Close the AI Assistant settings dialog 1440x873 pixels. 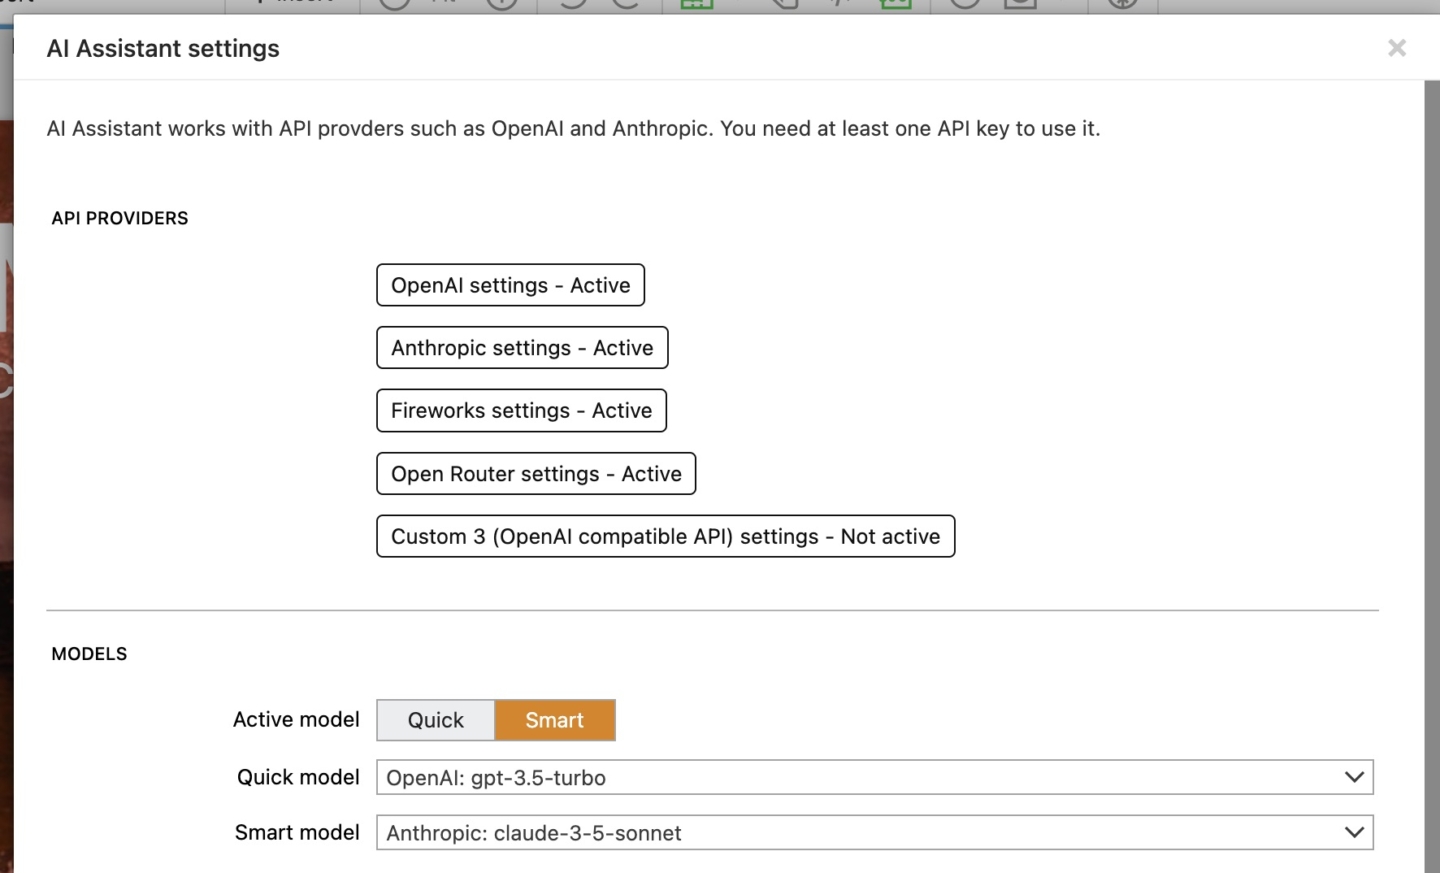pos(1397,47)
